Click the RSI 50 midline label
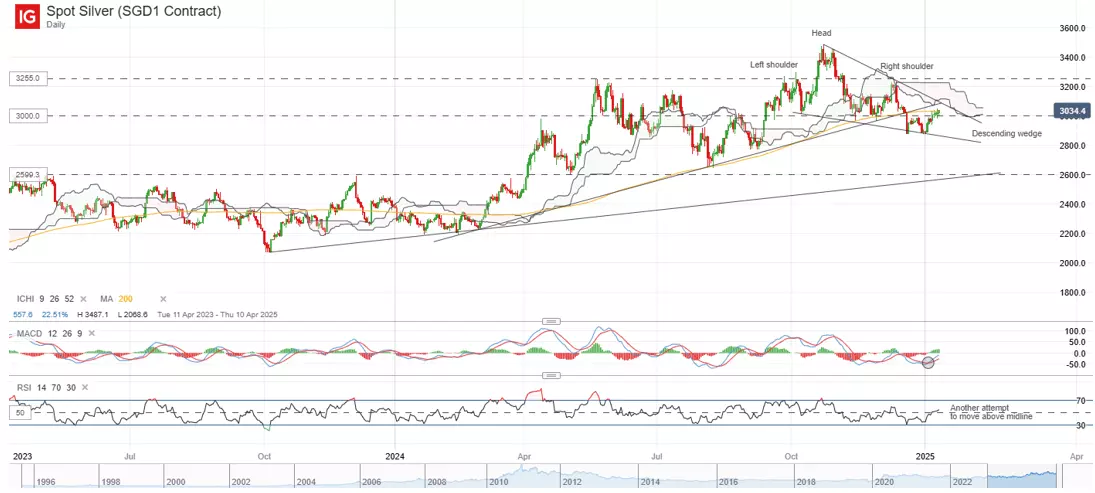 [x=17, y=412]
